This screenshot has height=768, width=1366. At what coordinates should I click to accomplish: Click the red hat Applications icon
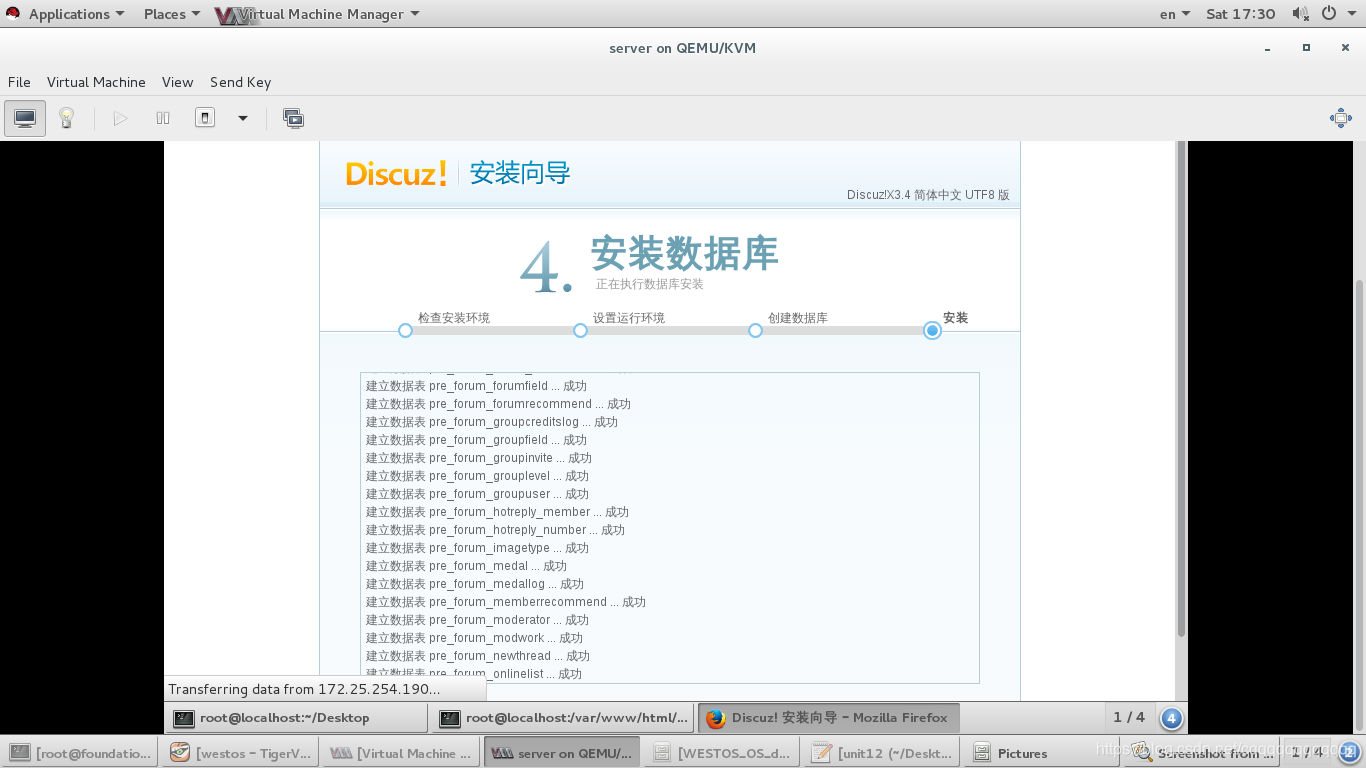click(13, 14)
